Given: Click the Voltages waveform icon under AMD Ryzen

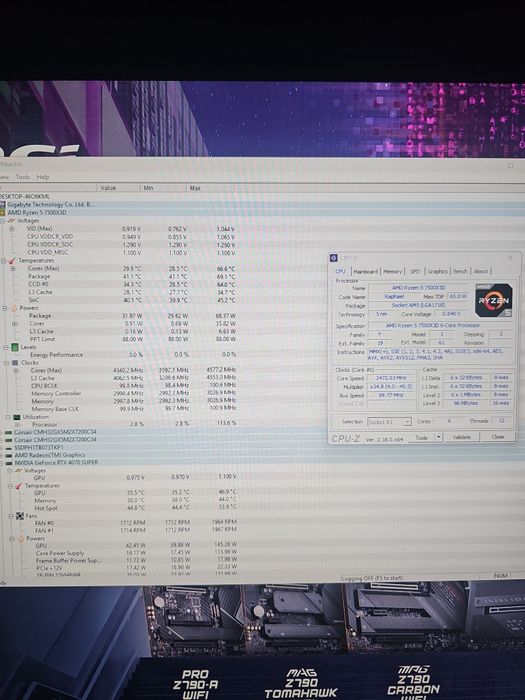Looking at the screenshot, I should click(x=11, y=221).
